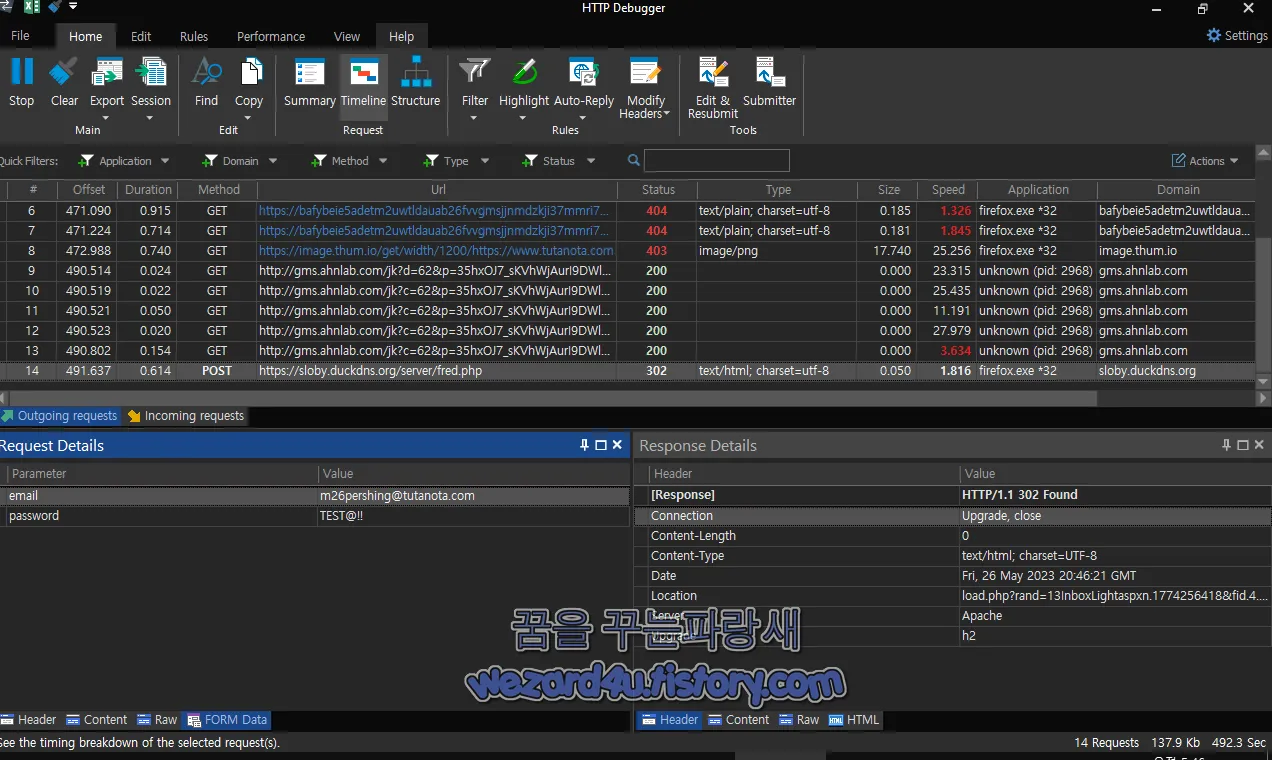The image size is (1272, 760).
Task: Select the Outgoing requests tab
Action: (x=59, y=416)
